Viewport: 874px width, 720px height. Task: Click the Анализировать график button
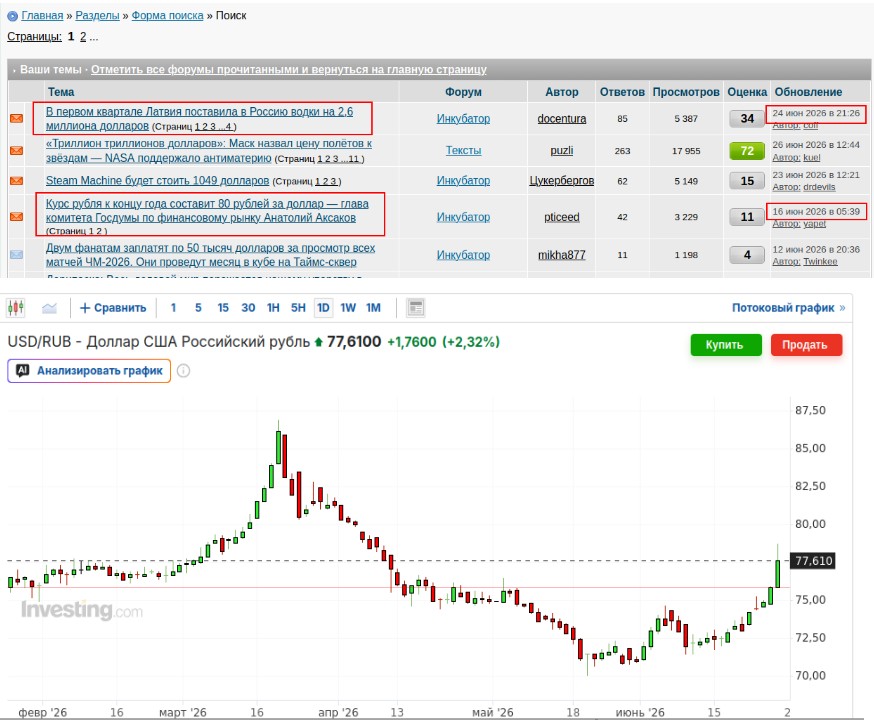pos(89,371)
